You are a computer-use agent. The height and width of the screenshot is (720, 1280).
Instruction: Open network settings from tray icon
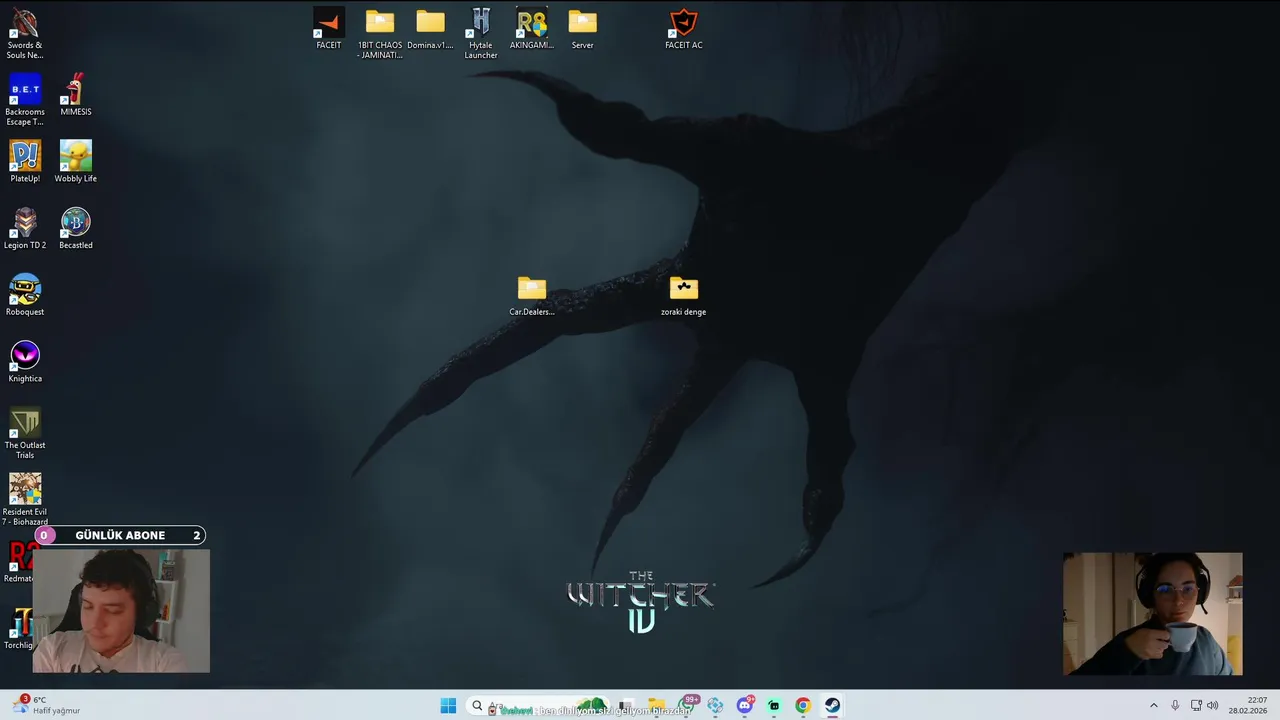[x=1196, y=706]
